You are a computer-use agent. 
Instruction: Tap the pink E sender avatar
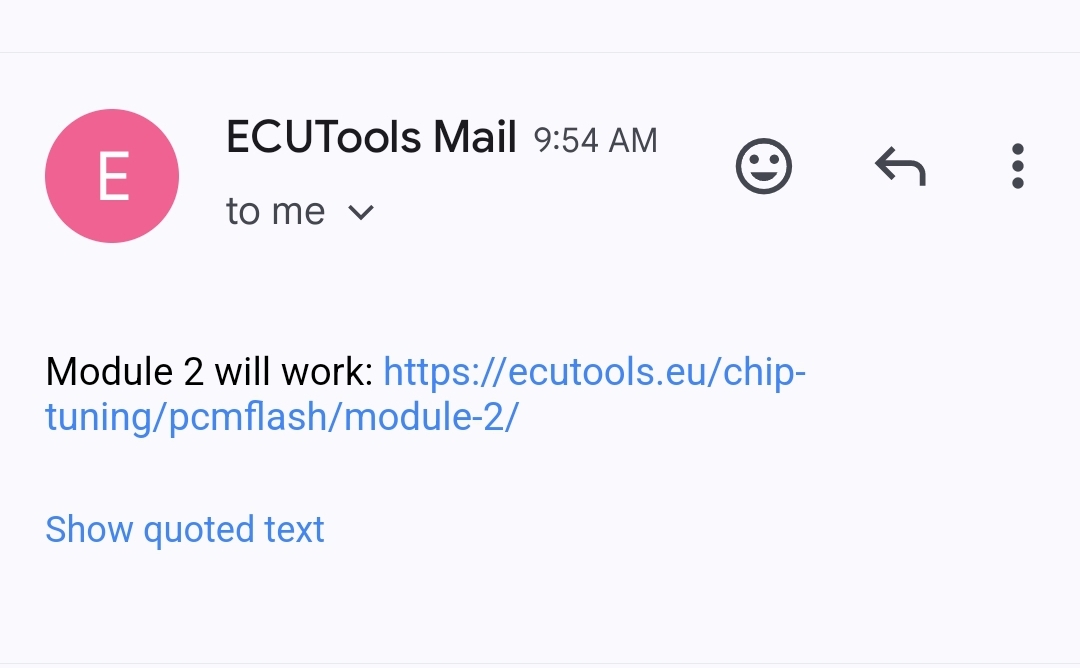(x=112, y=176)
